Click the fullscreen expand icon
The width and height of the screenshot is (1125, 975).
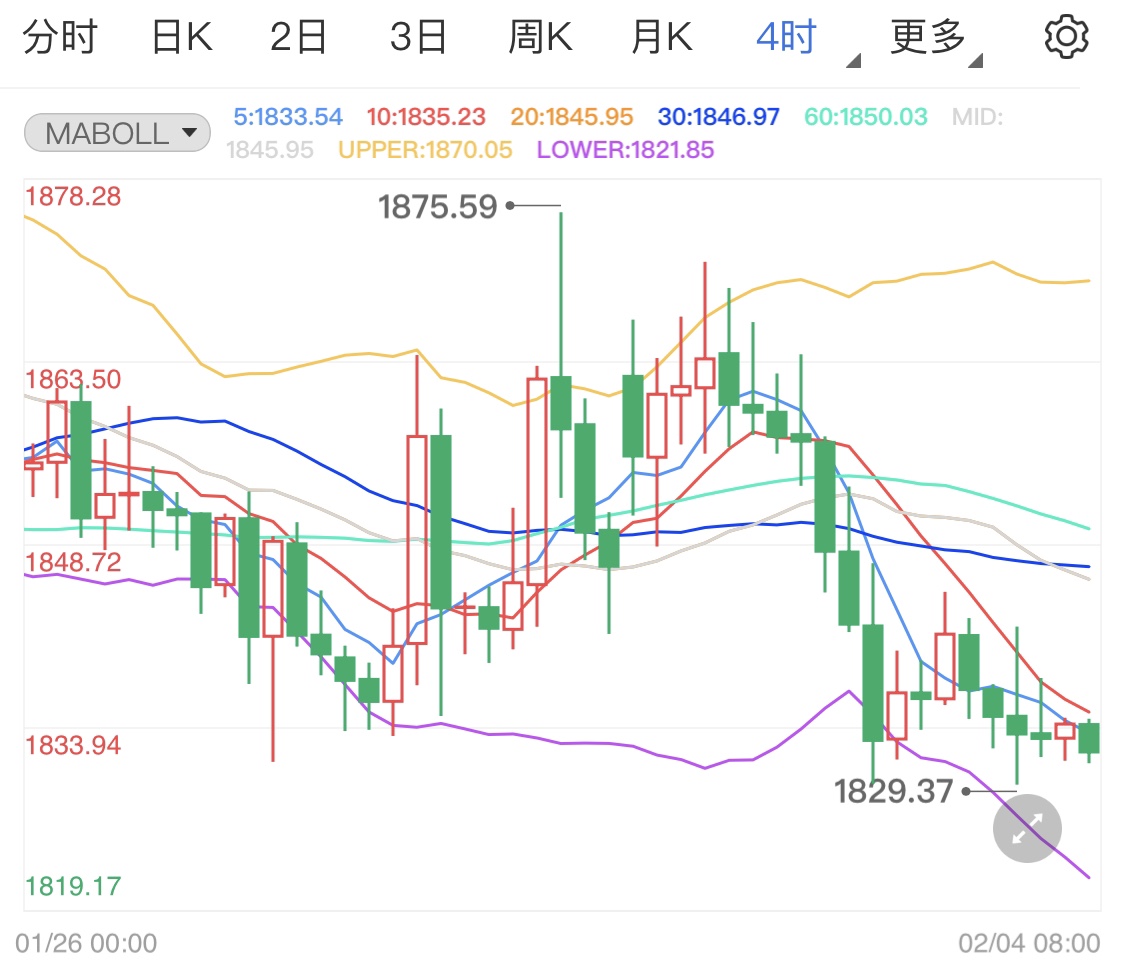[x=1026, y=828]
